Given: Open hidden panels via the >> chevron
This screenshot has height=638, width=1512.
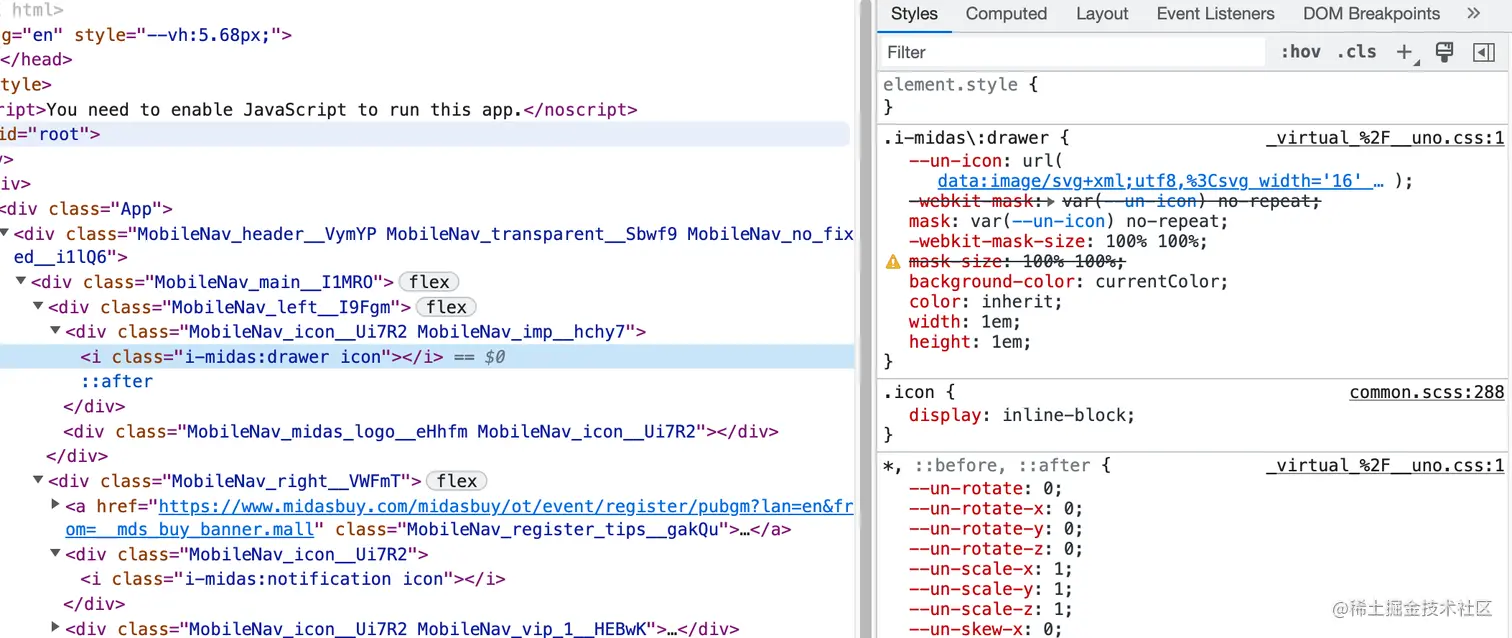Looking at the screenshot, I should (x=1474, y=13).
